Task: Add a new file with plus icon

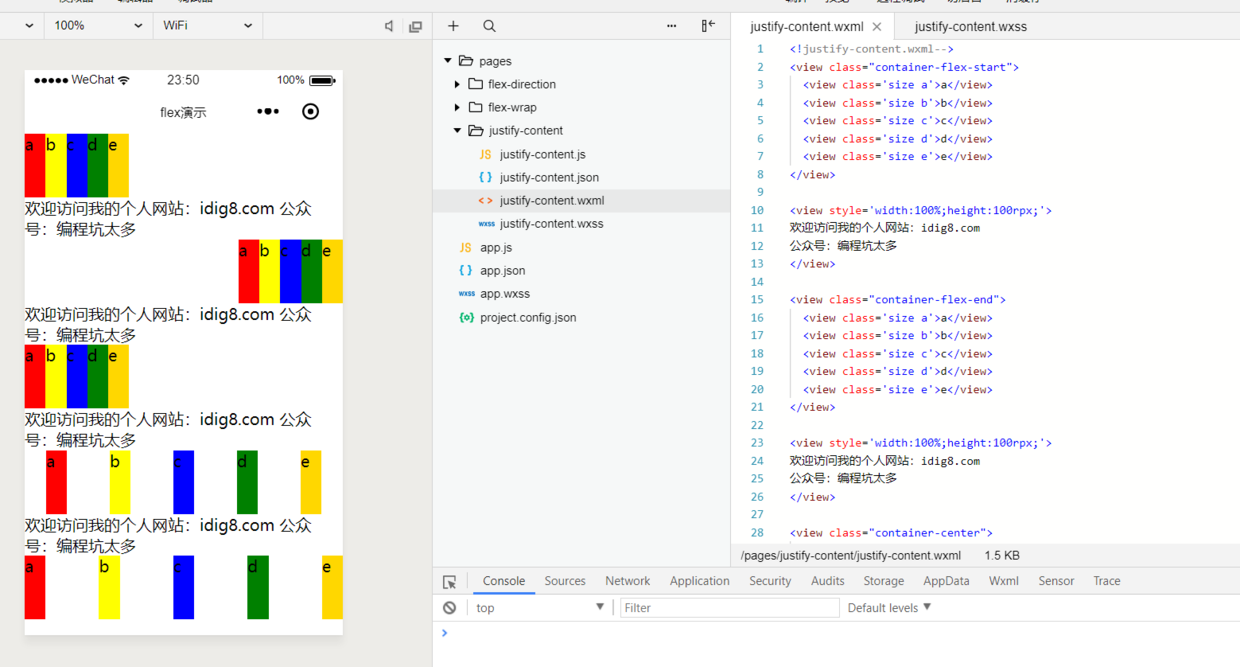Action: [x=453, y=26]
